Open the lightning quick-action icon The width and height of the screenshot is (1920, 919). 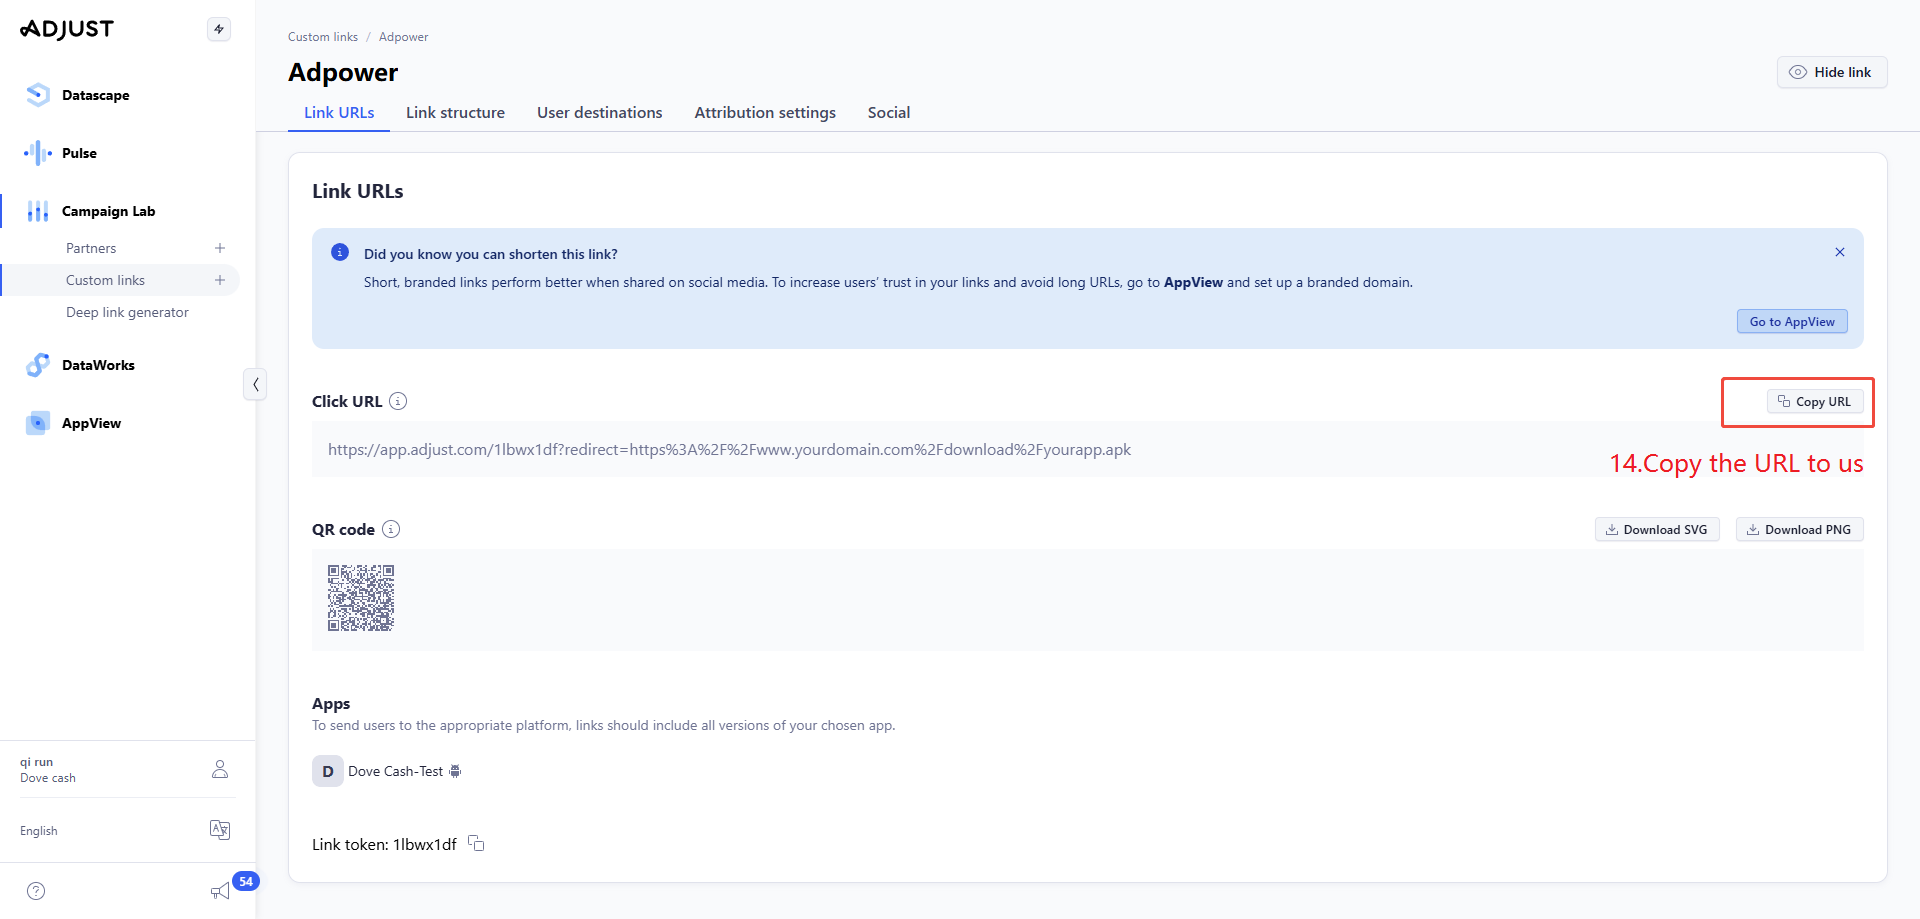(x=219, y=29)
